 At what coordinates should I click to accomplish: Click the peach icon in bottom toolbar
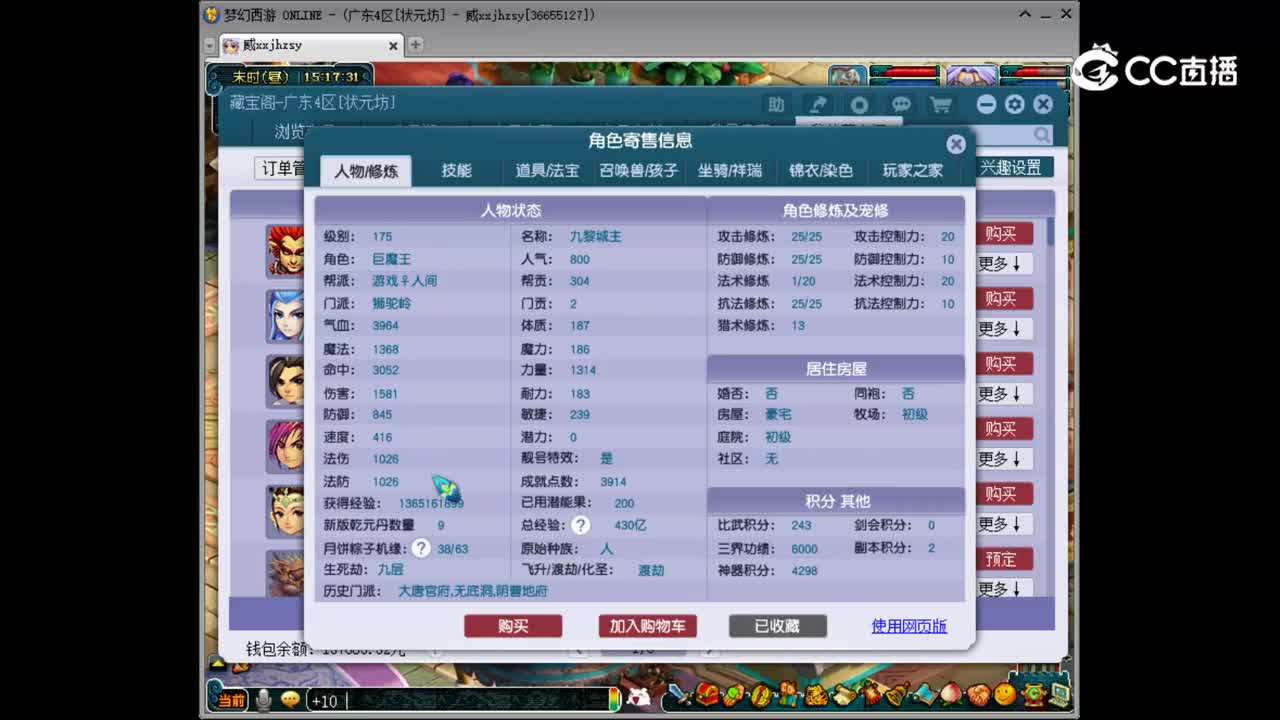(x=952, y=694)
